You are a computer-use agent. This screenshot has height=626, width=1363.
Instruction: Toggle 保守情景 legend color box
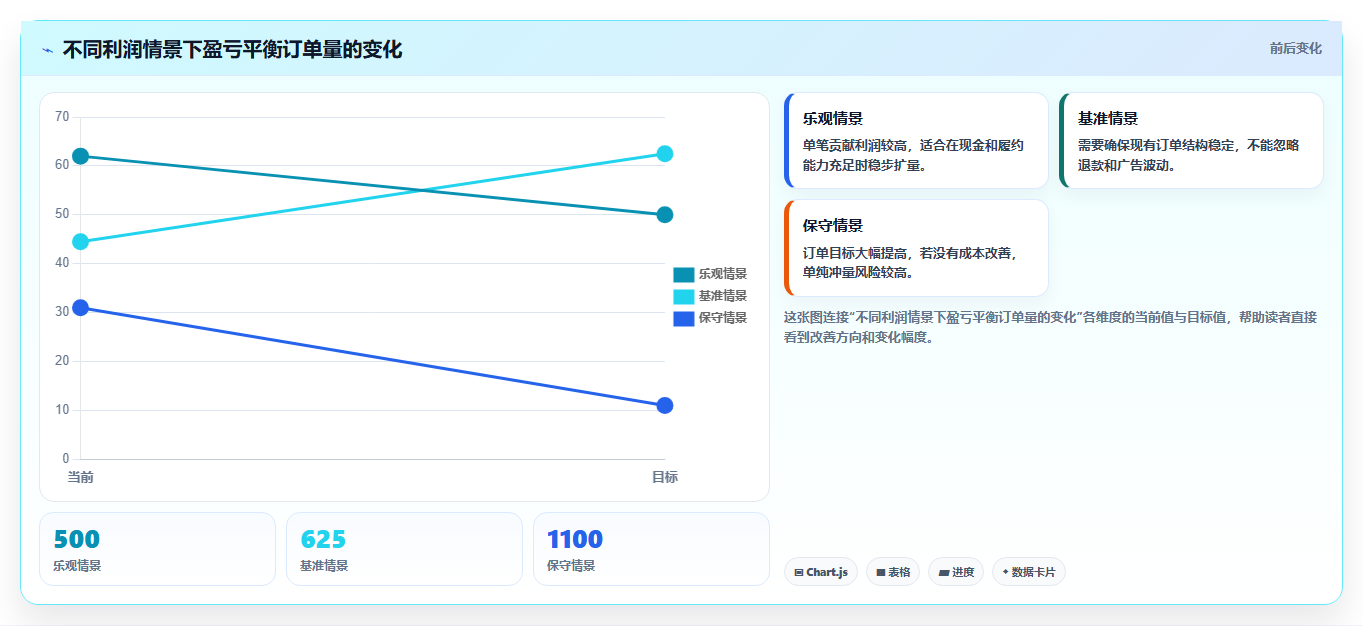(x=684, y=318)
